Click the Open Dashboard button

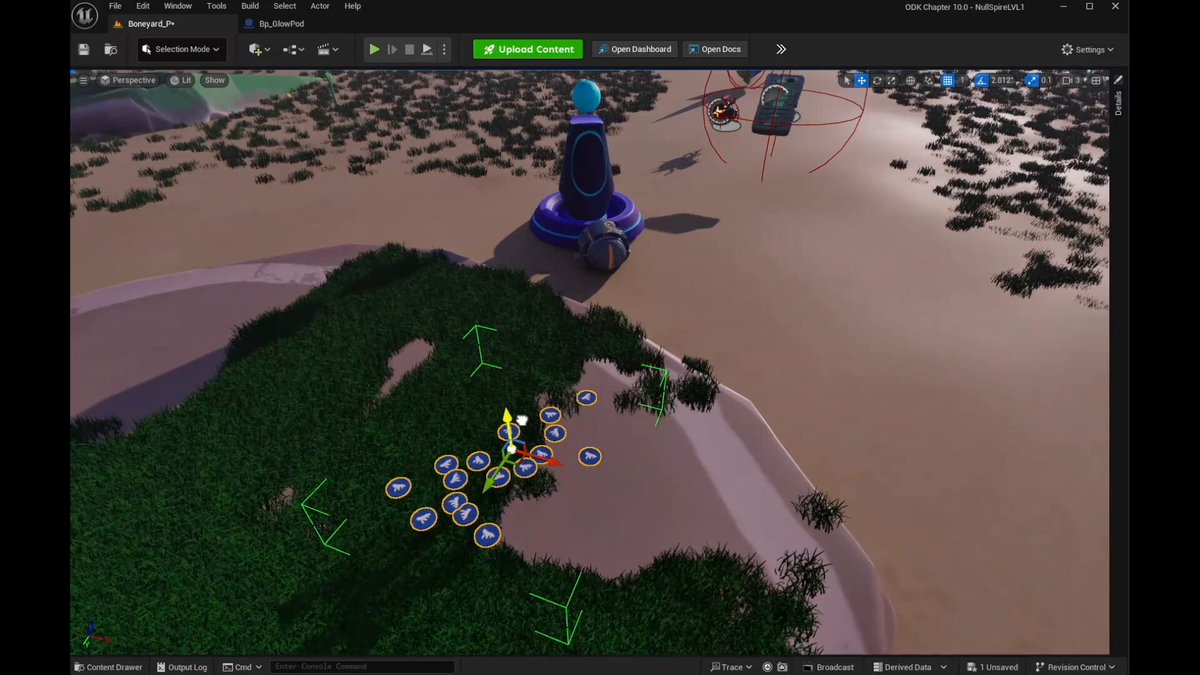coord(635,49)
